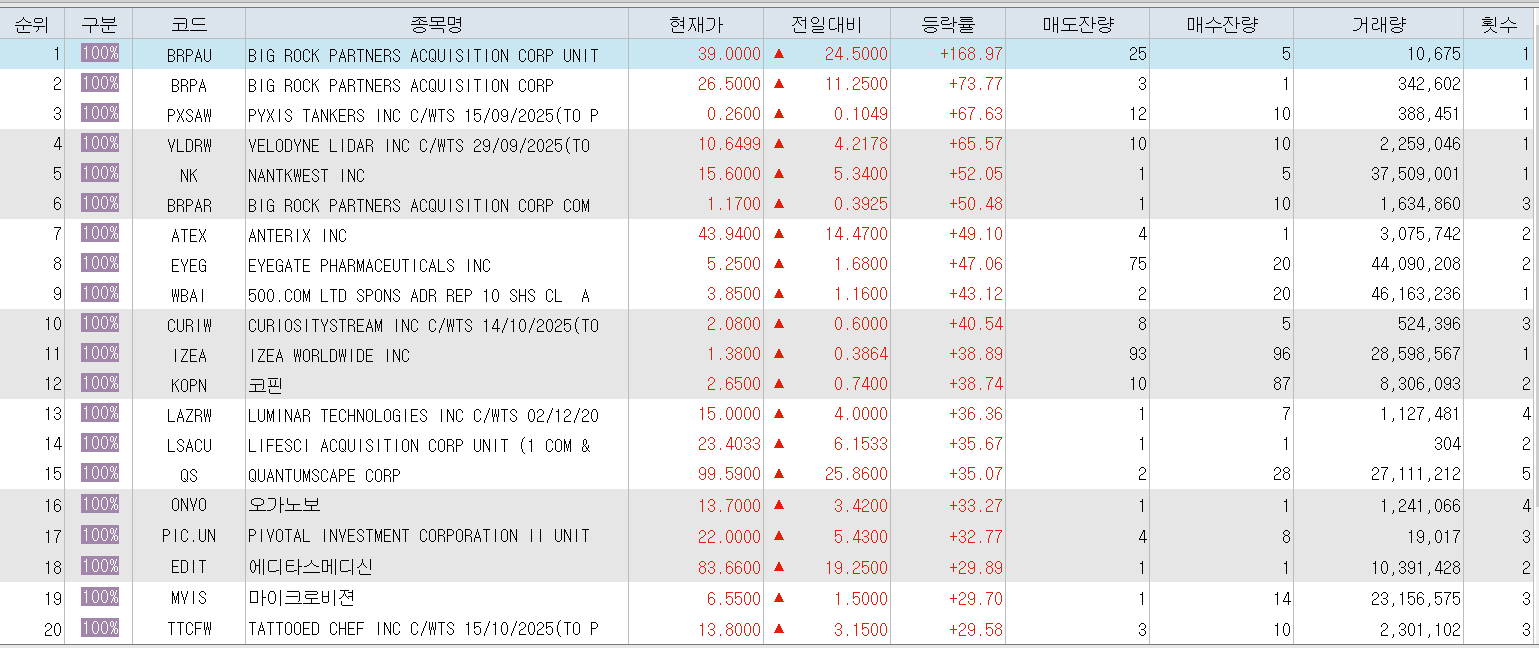The width and height of the screenshot is (1539, 648).
Task: Click the up arrow in TTCFW row
Action: click(779, 628)
